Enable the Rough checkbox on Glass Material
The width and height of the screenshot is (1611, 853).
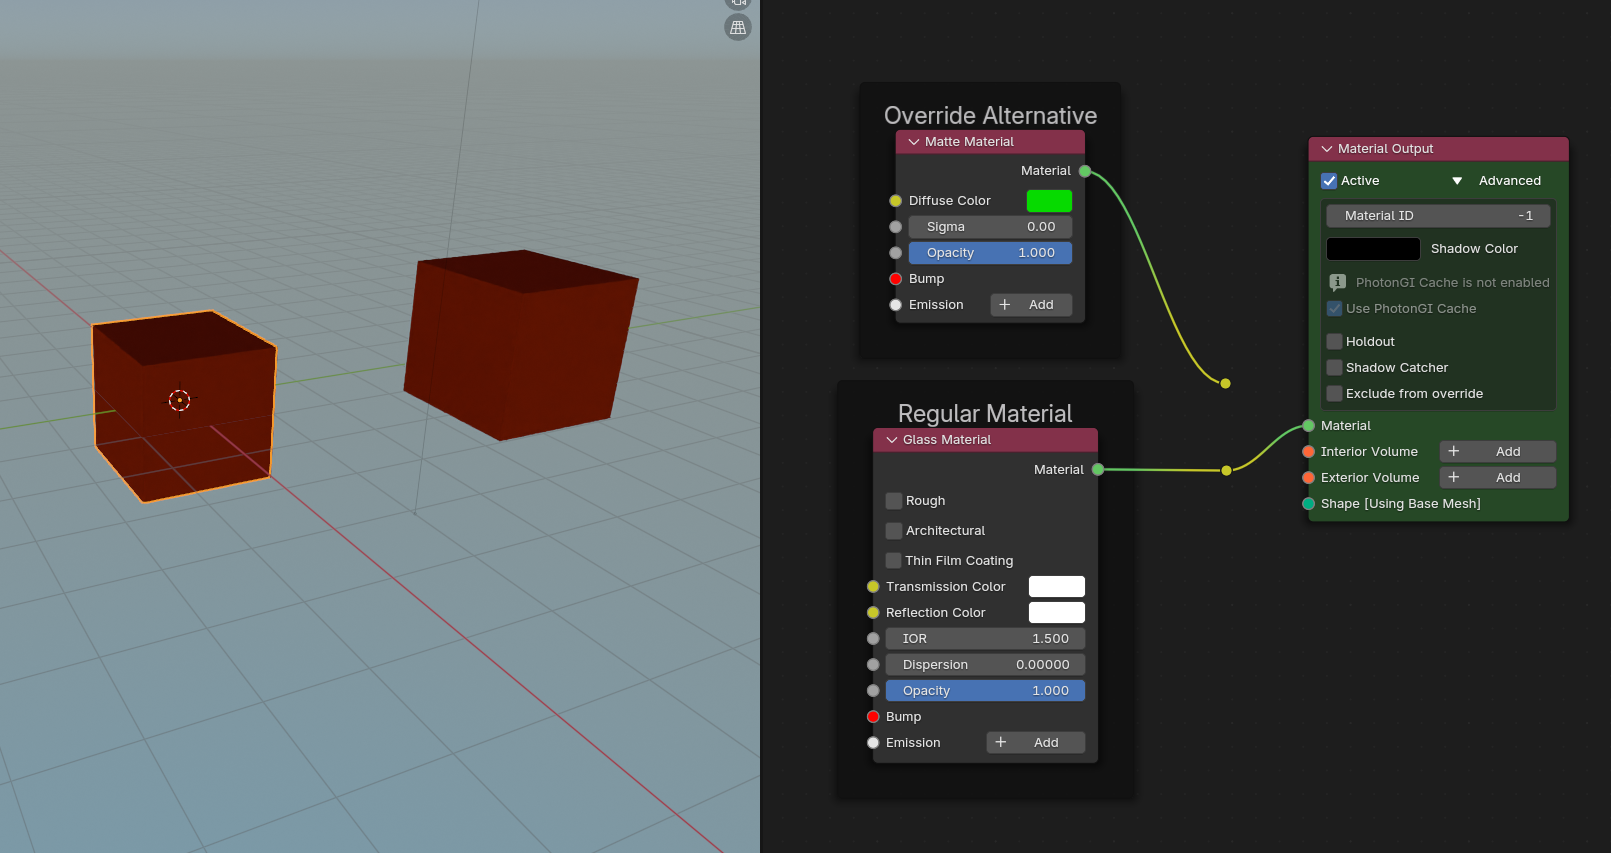(x=894, y=501)
